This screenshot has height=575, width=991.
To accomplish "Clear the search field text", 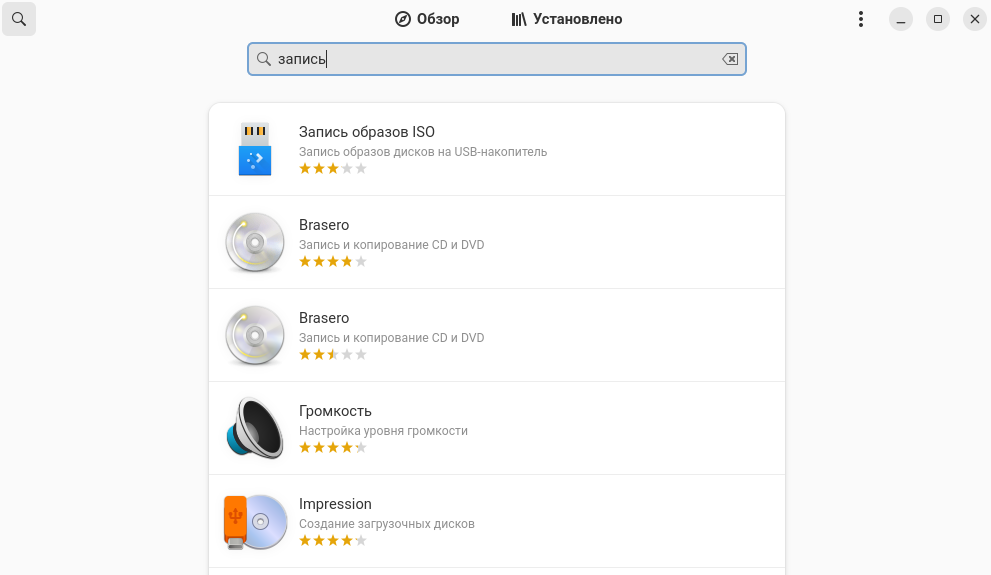I will click(x=731, y=59).
